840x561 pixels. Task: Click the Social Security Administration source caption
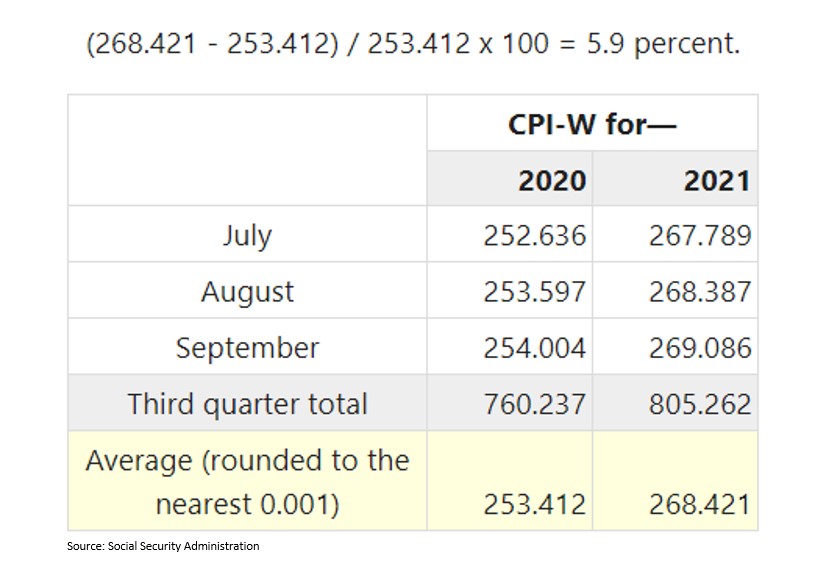[x=163, y=546]
